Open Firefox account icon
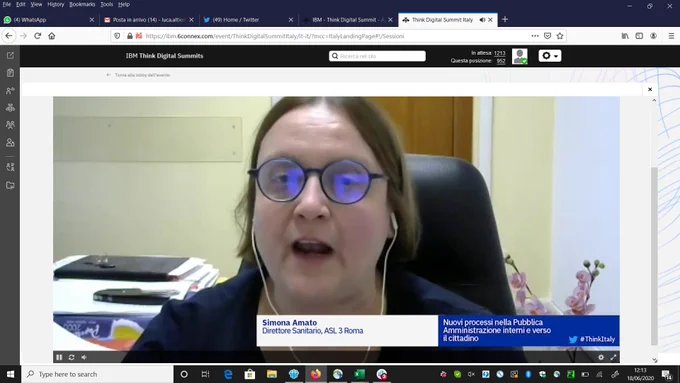 point(654,36)
